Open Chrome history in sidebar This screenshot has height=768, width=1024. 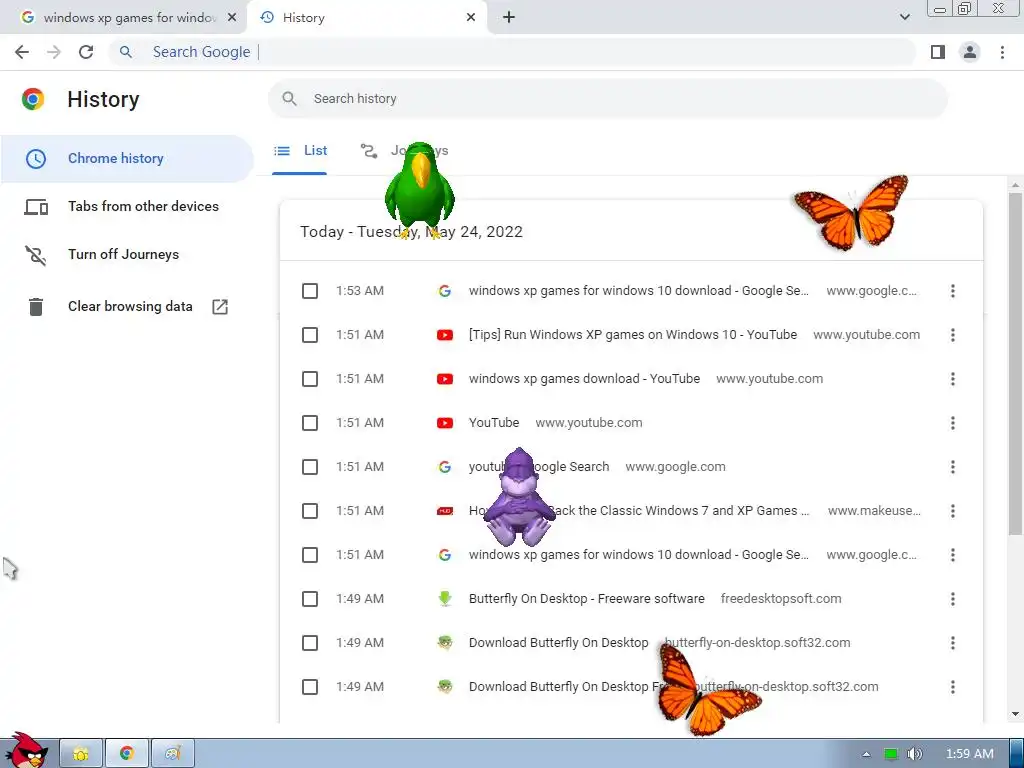(x=127, y=159)
